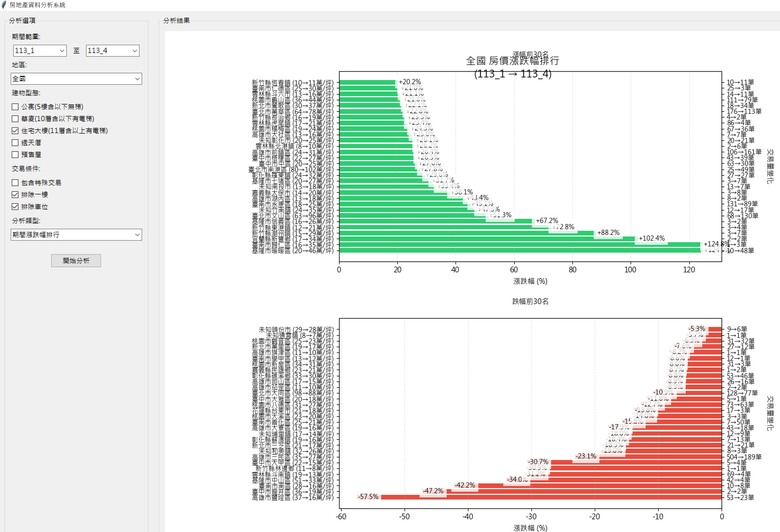Select the 分析選項 panel header

22,20
